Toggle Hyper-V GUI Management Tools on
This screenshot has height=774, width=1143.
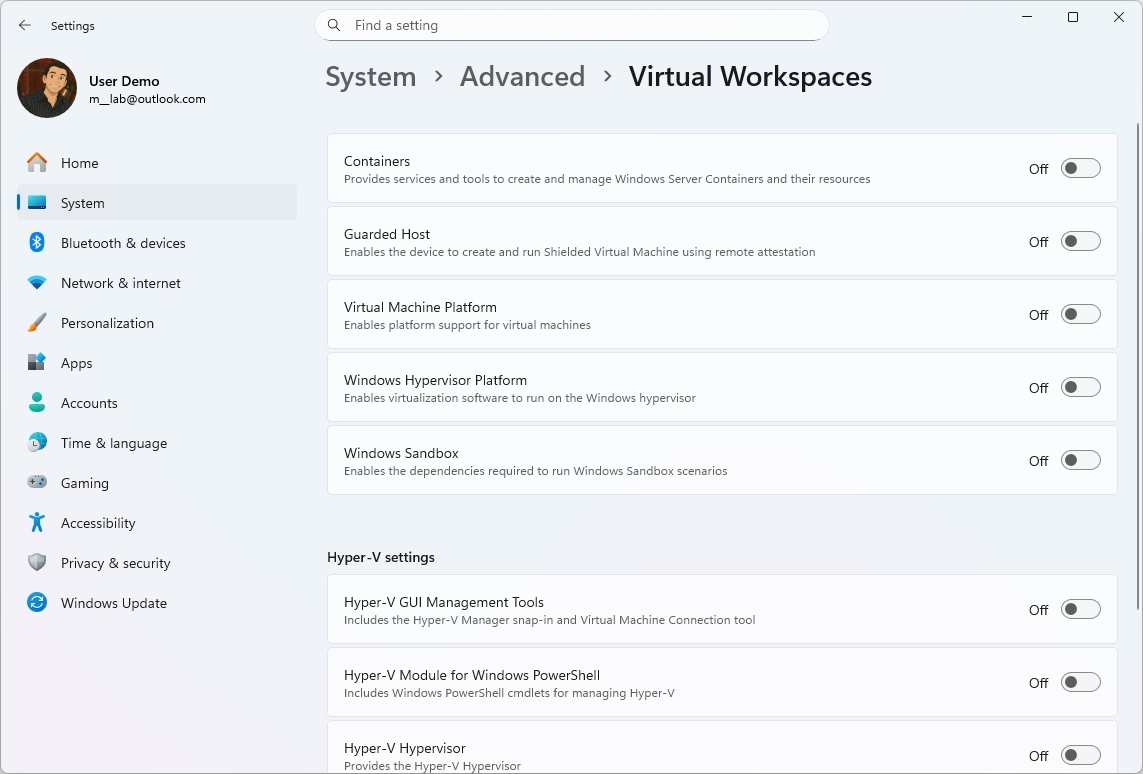coord(1080,609)
